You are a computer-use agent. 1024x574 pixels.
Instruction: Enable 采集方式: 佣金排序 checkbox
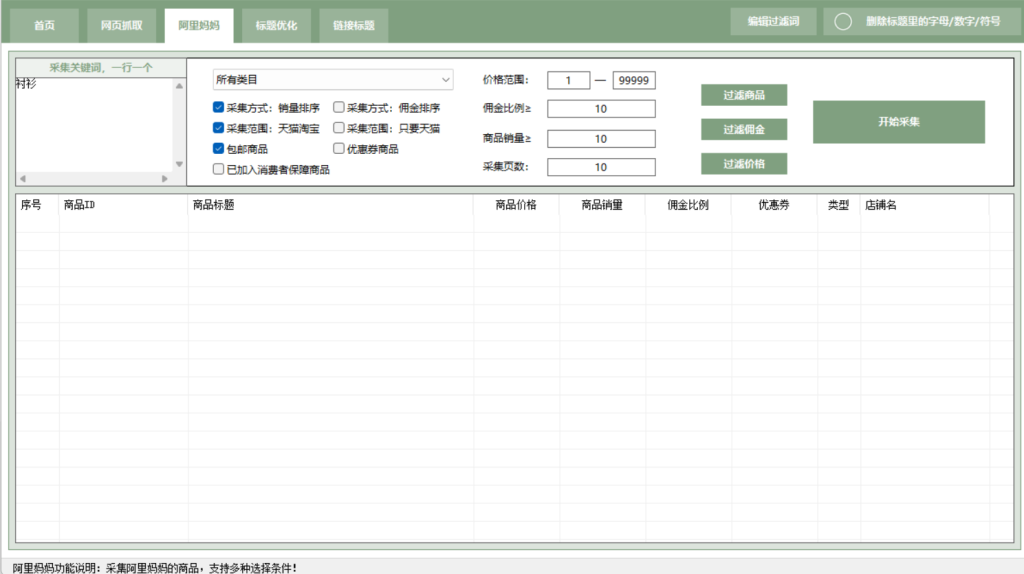click(339, 107)
